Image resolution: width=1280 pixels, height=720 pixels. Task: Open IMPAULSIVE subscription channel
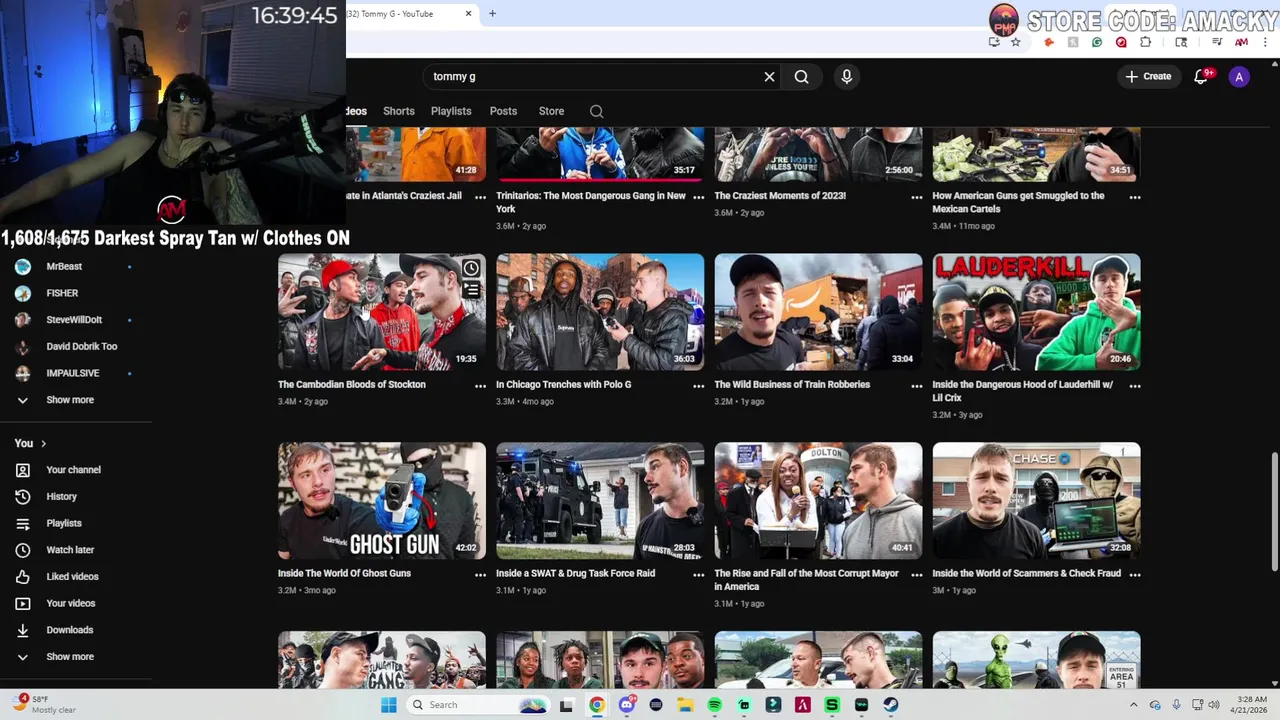click(x=75, y=373)
